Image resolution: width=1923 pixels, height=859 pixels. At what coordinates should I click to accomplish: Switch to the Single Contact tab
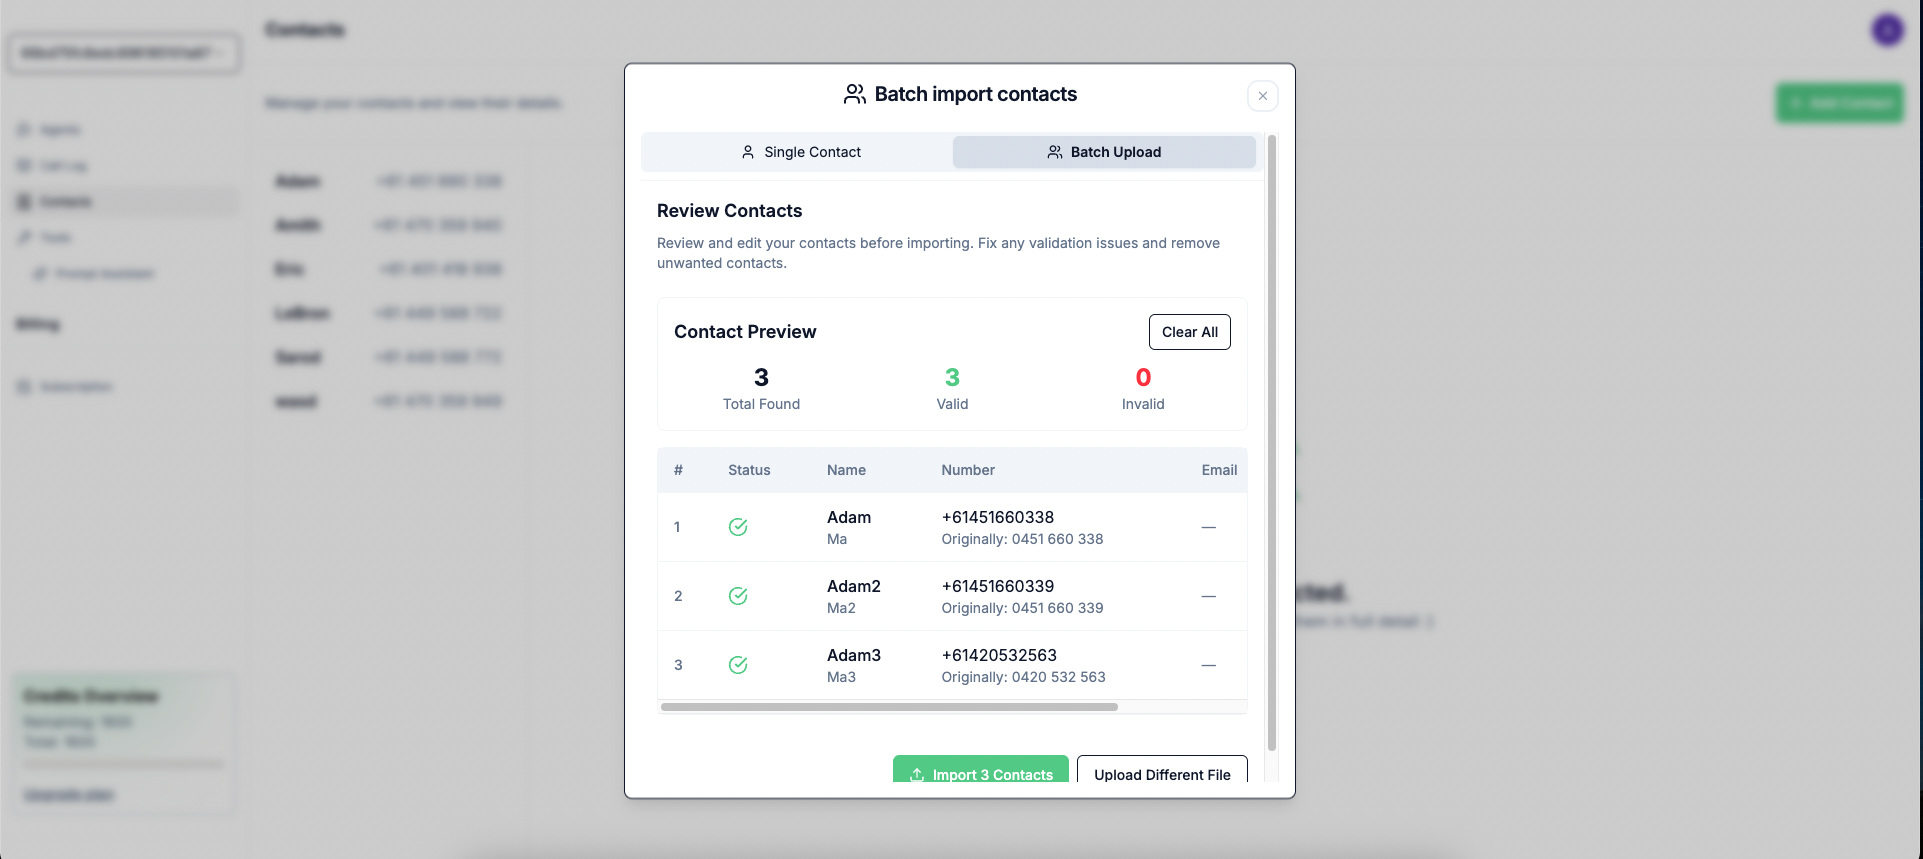point(799,152)
